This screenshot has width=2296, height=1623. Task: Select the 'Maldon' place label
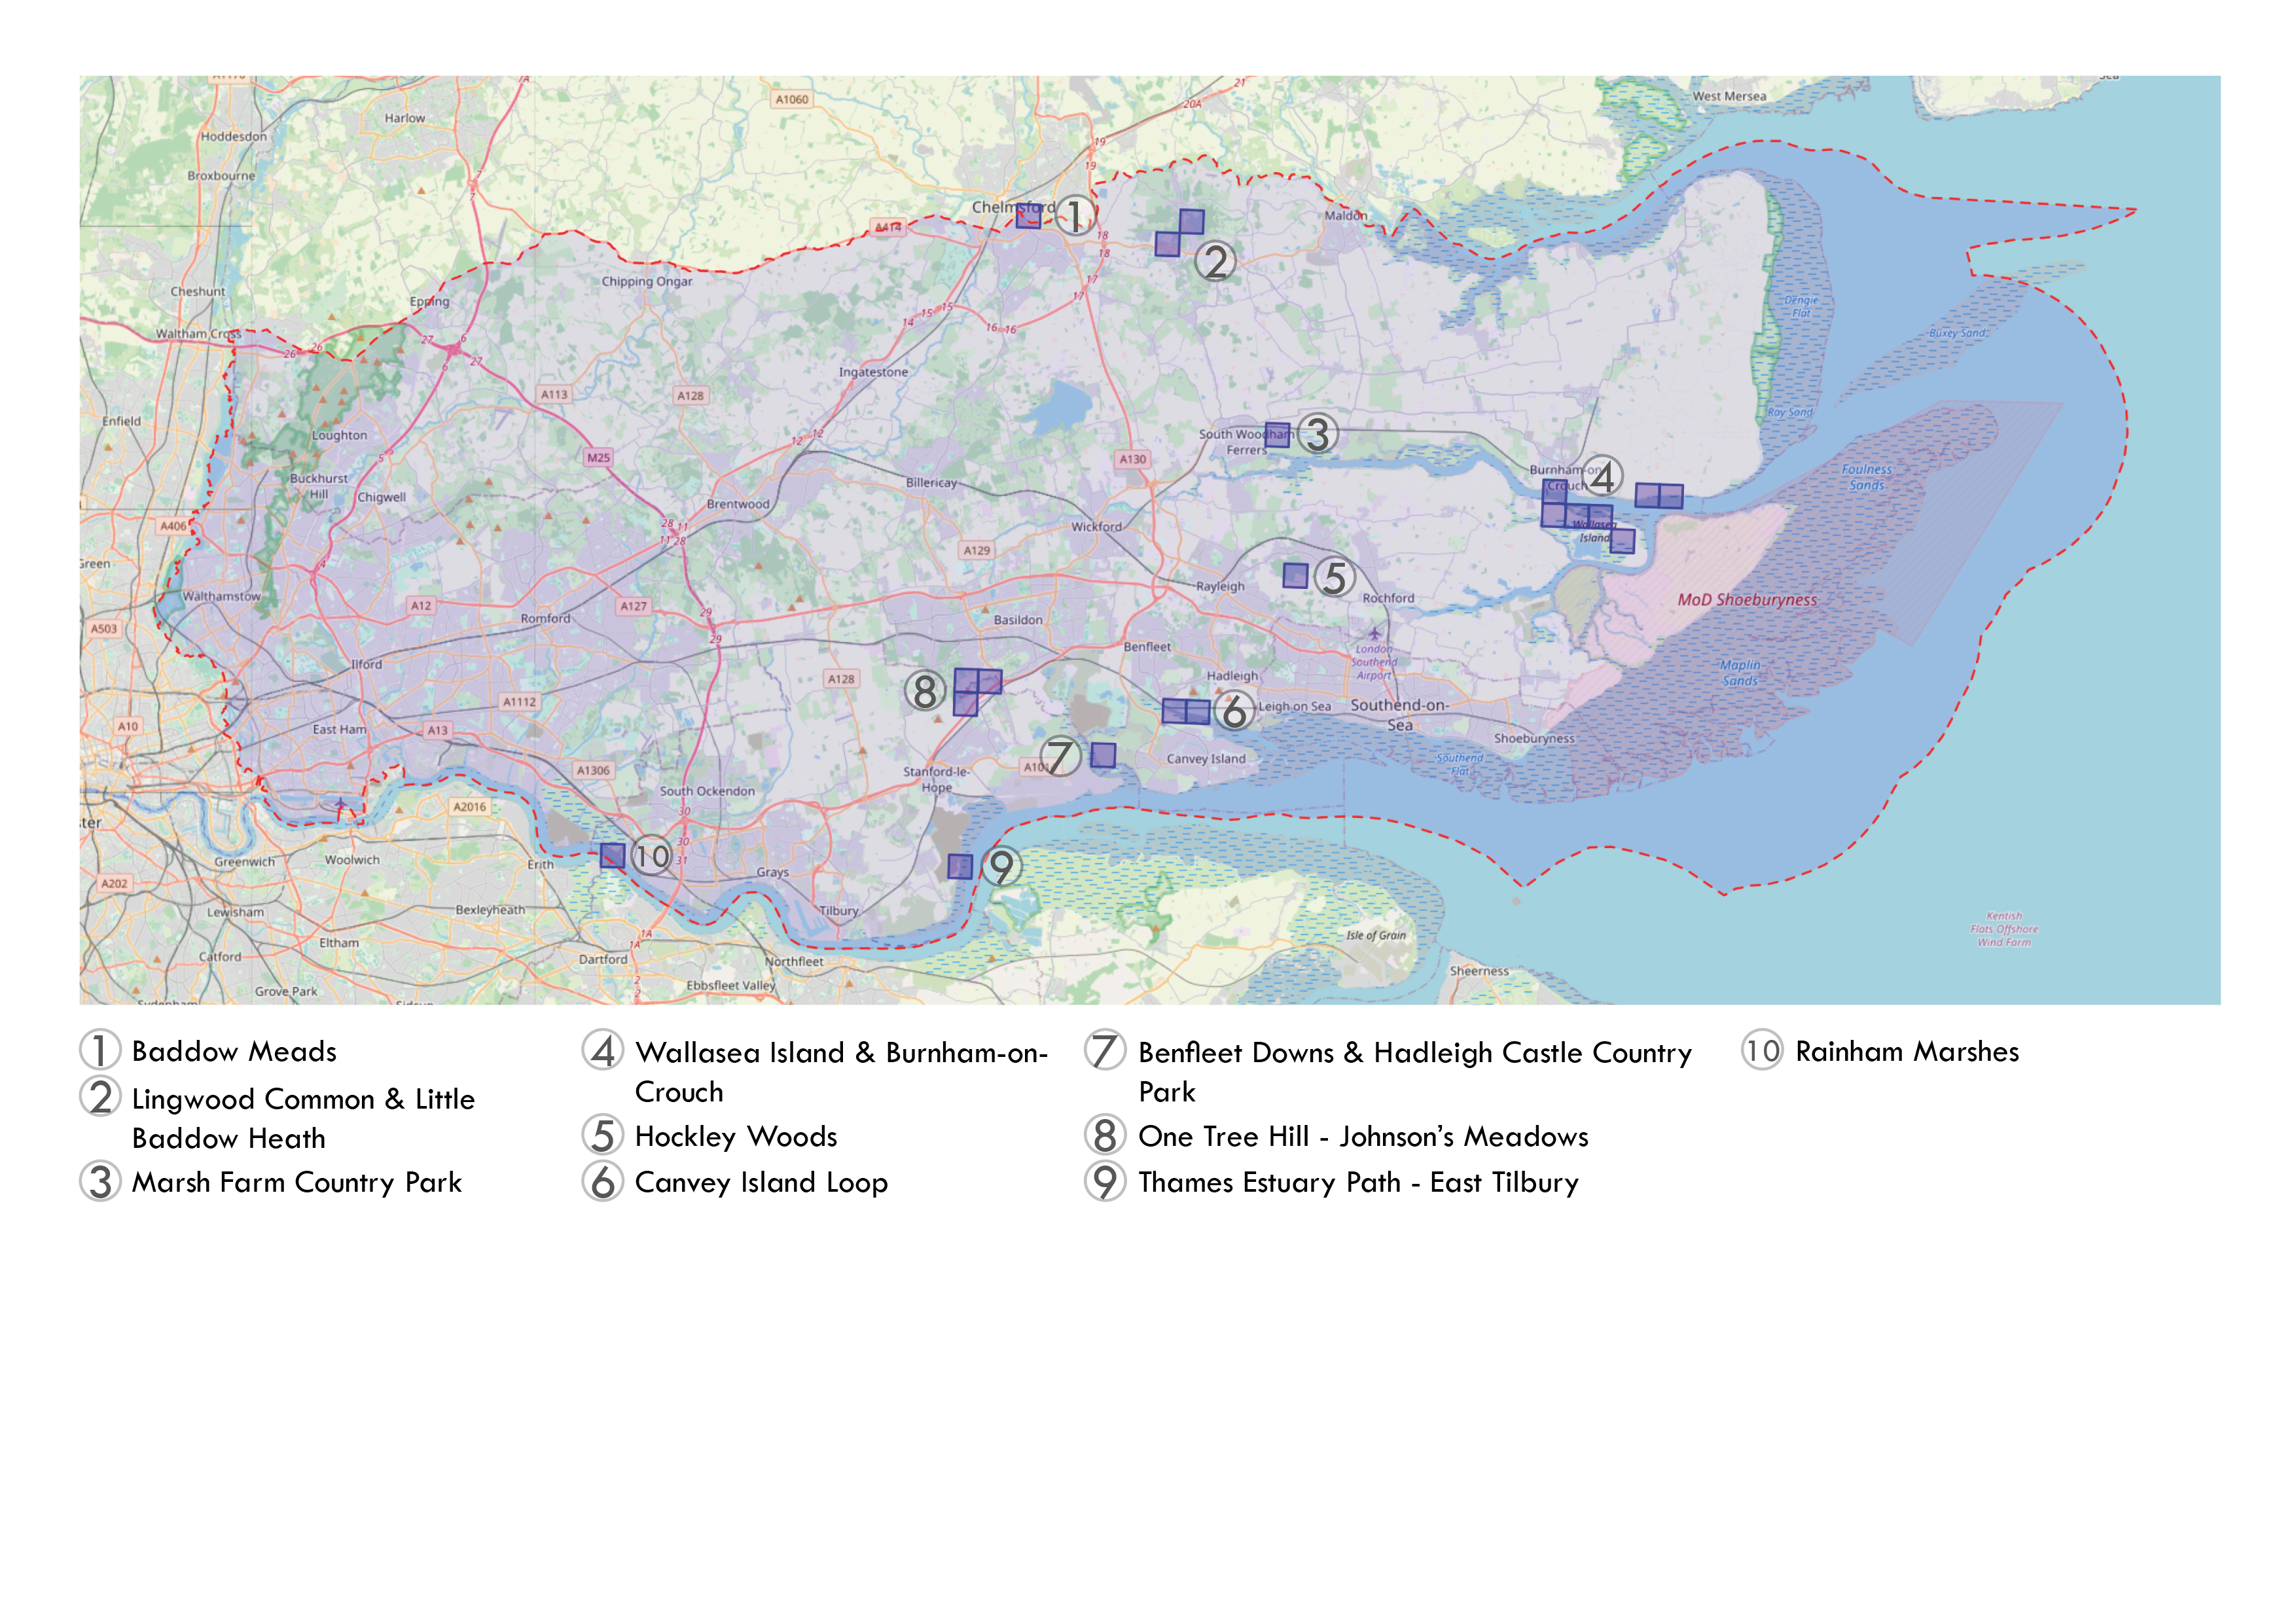pyautogui.click(x=1345, y=215)
